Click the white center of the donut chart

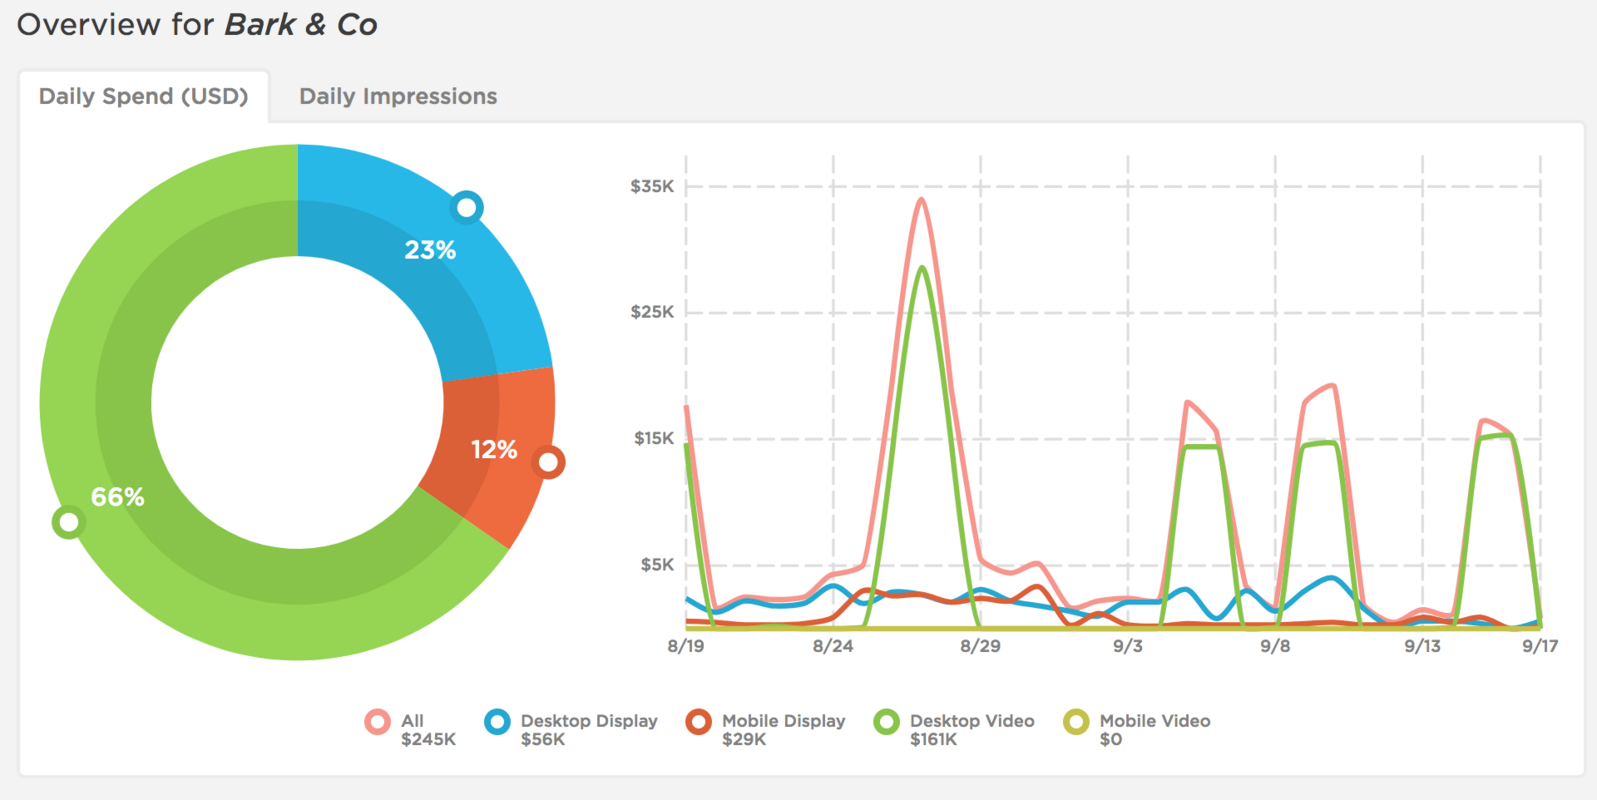coord(297,402)
